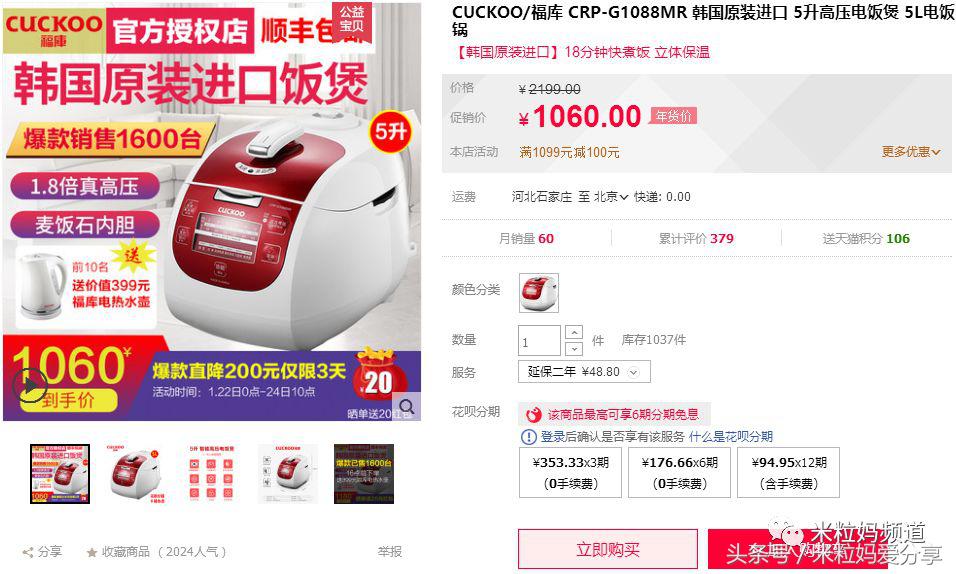Viewport: 956px width, 574px height.
Task: Choose the ¥94.95x12期 installment plan
Action: point(788,473)
